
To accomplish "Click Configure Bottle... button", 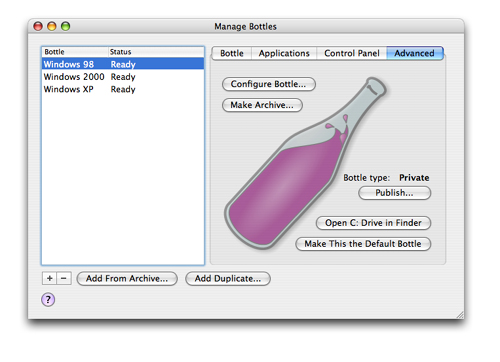I will point(268,84).
